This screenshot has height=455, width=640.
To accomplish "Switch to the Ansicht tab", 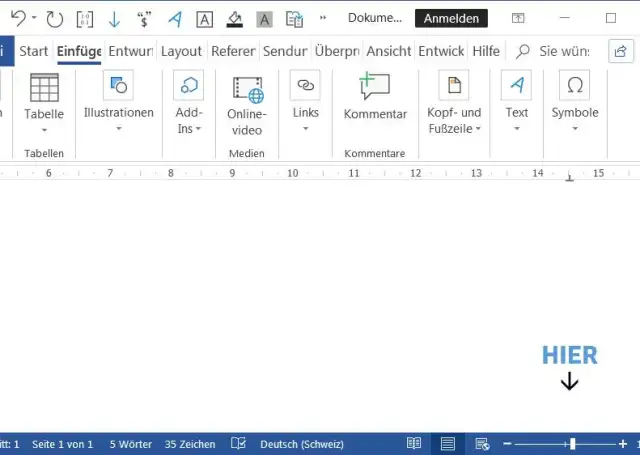I will coord(388,51).
